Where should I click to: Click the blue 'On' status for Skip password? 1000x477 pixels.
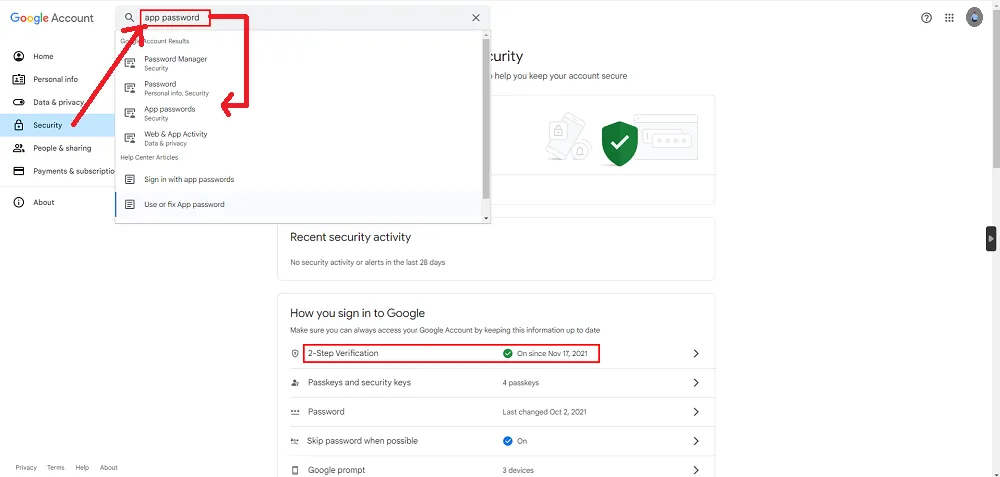(x=515, y=441)
